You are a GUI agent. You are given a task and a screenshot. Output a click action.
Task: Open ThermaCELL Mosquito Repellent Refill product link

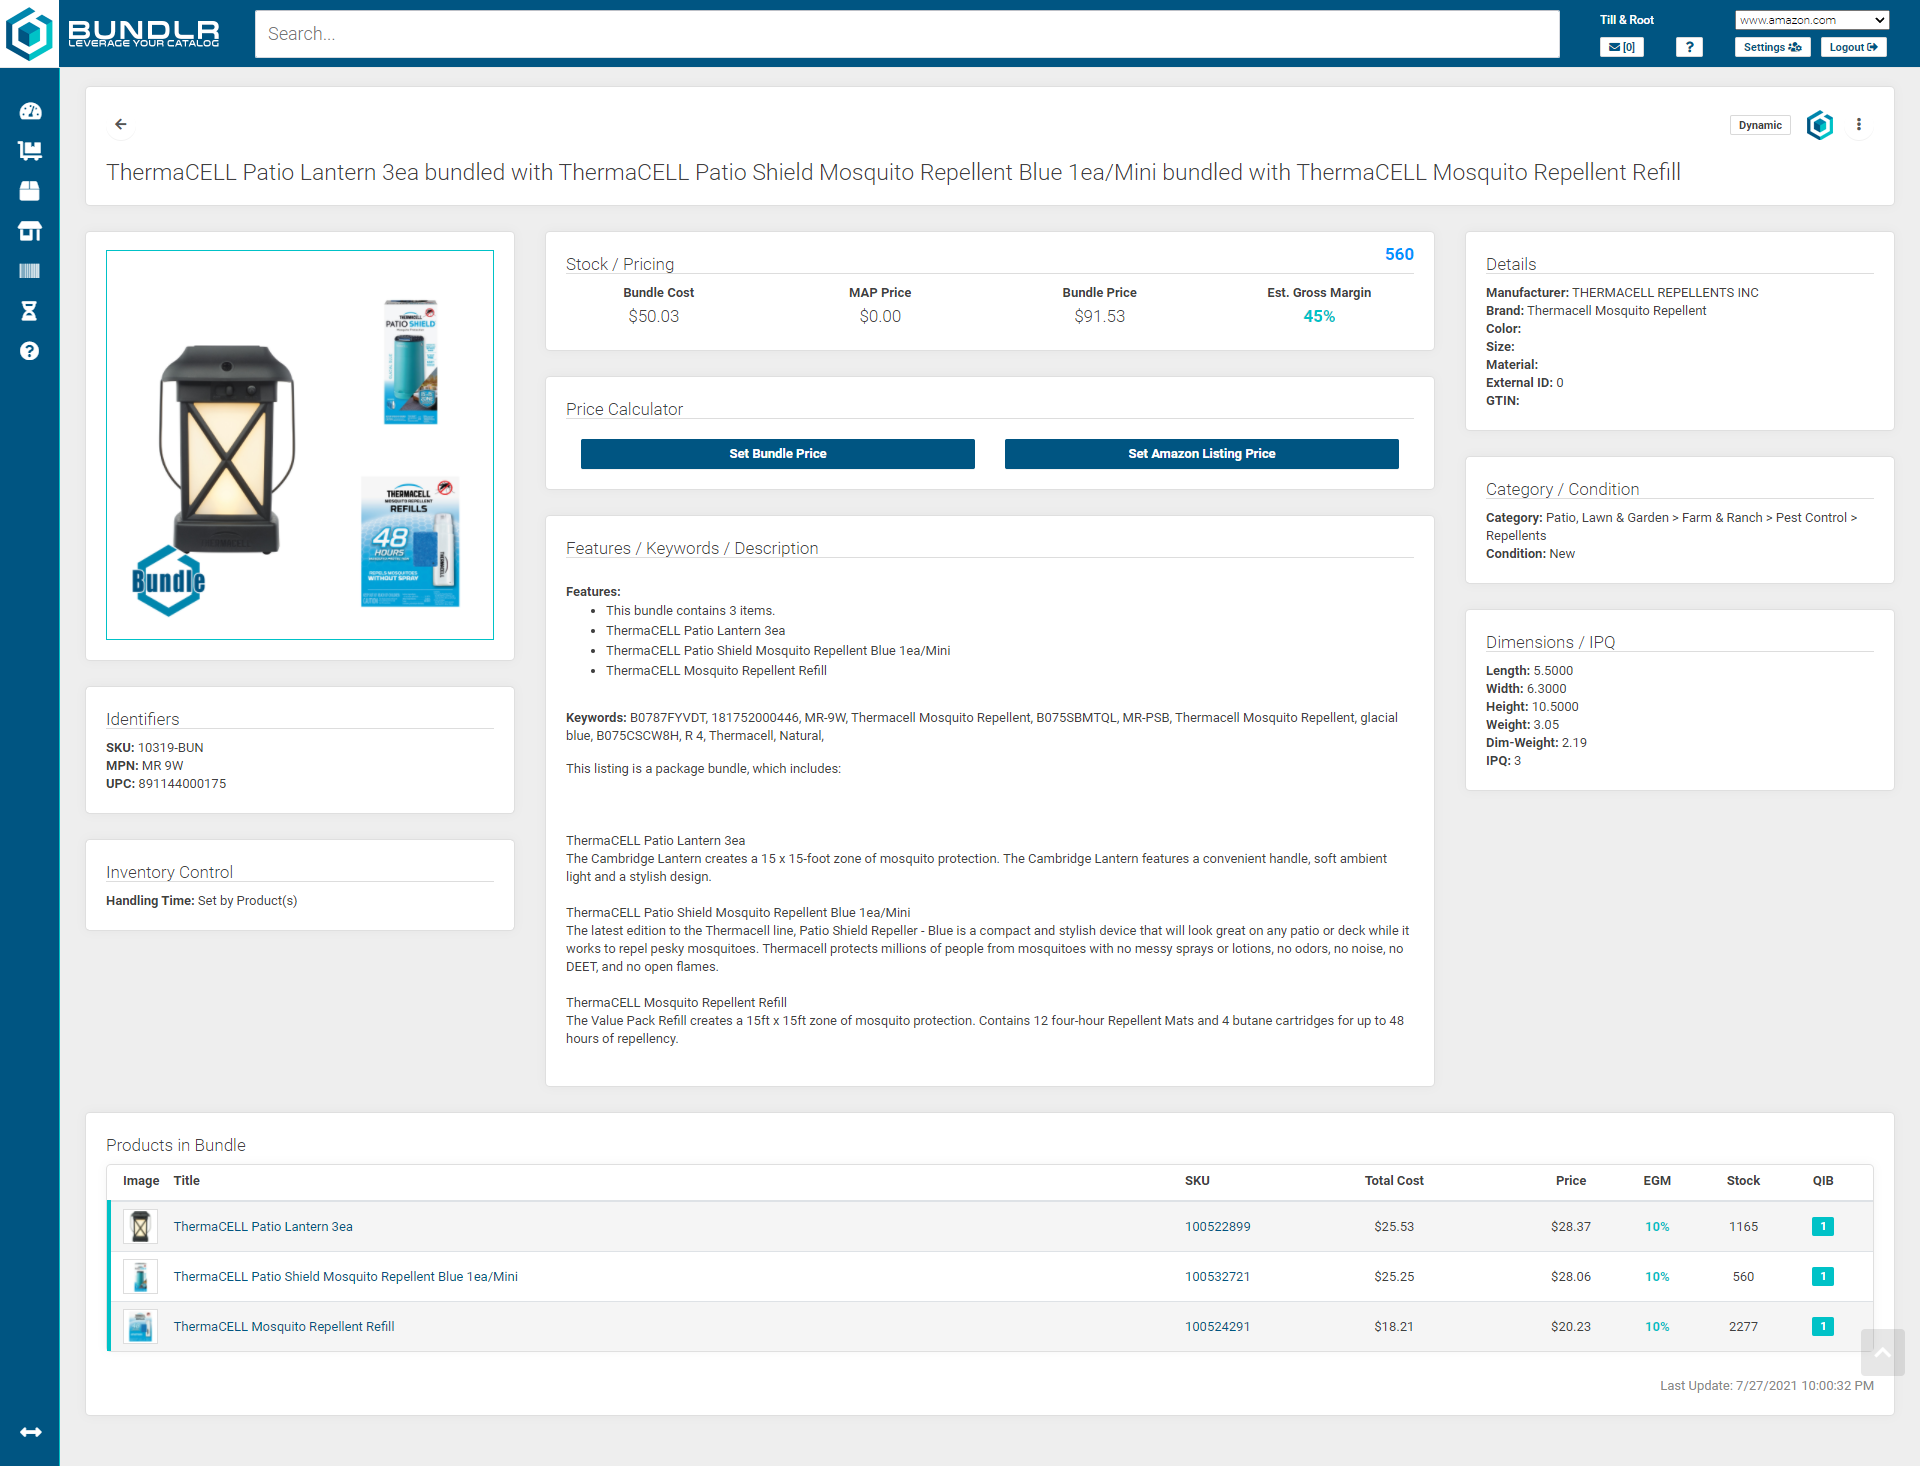coord(284,1326)
